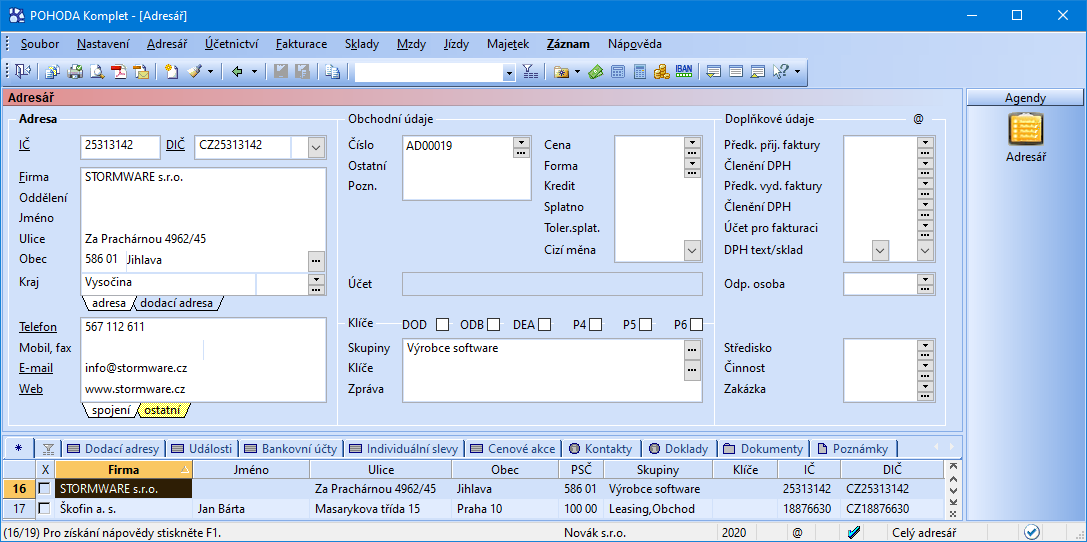Screen dimensions: 1087x542
Task: Click the gold coins icon
Action: click(x=662, y=71)
